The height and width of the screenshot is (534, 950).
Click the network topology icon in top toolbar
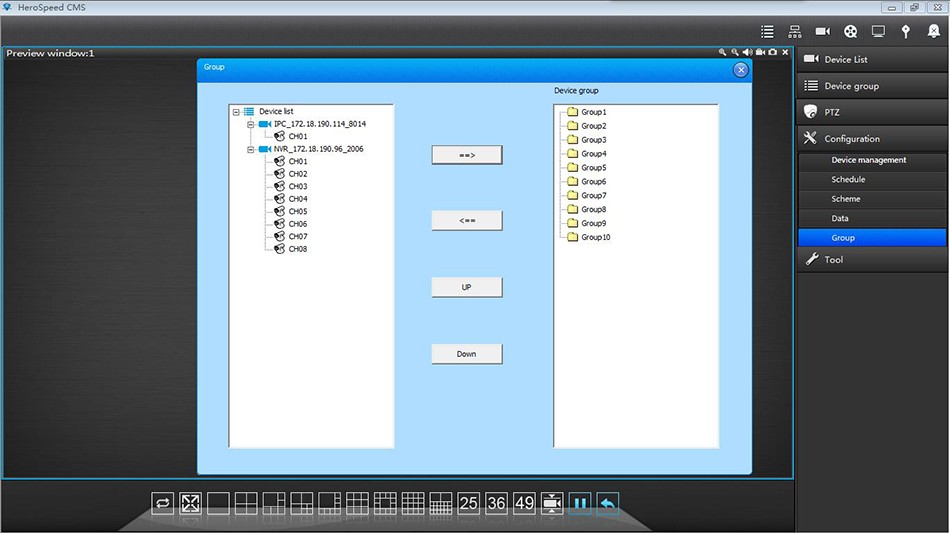(x=795, y=31)
